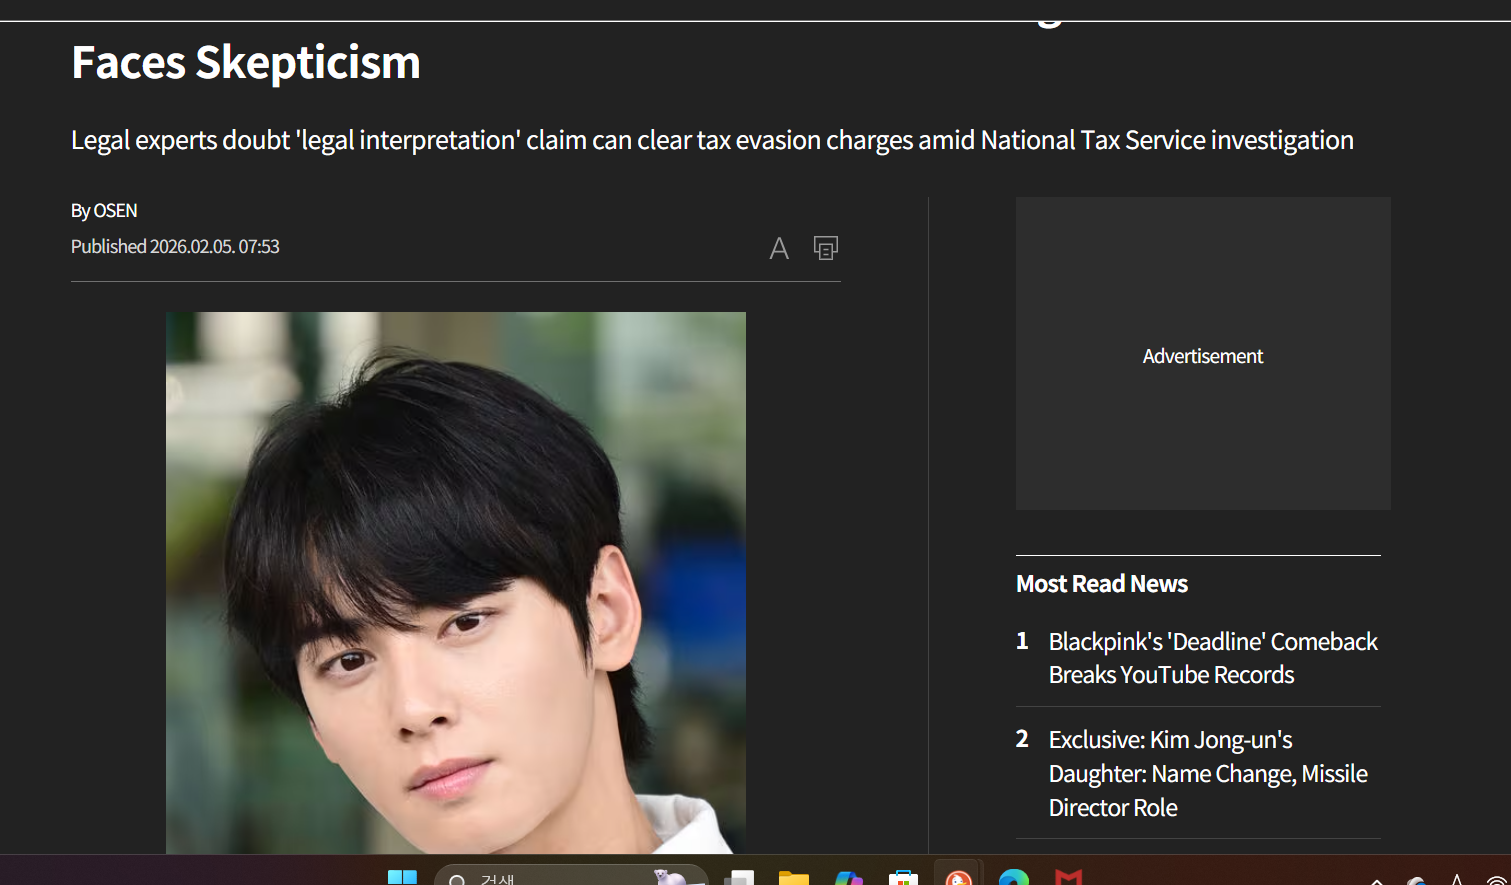The height and width of the screenshot is (885, 1511).
Task: Open Blackpink's 'Deadline' Comeback article
Action: pos(1212,658)
